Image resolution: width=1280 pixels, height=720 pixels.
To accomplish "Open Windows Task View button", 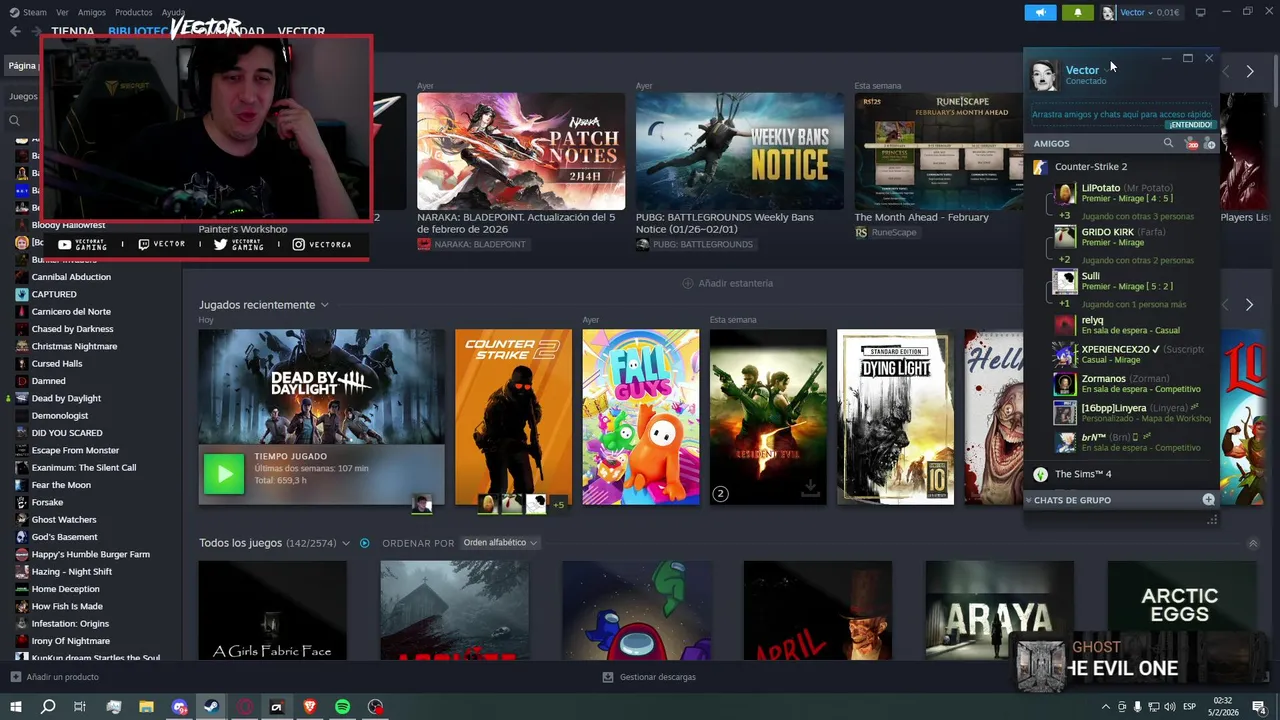I will point(80,707).
